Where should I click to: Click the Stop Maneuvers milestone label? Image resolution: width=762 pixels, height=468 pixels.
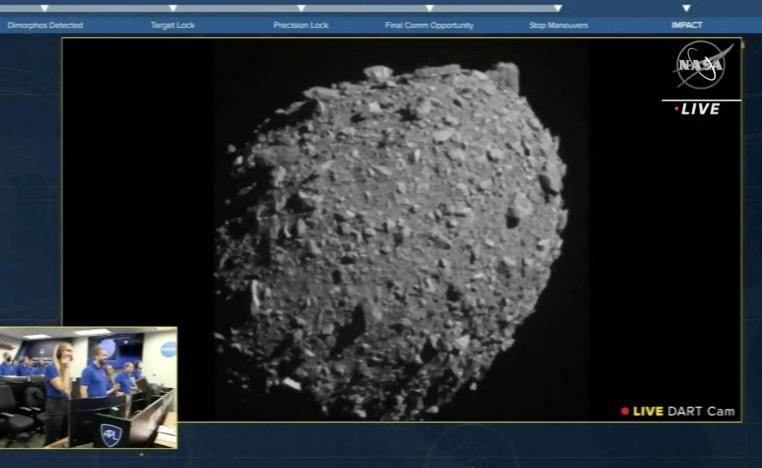click(x=558, y=25)
